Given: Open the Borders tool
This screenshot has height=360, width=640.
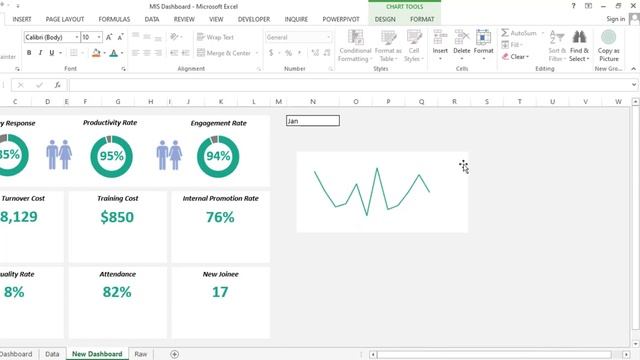Looking at the screenshot, I should click(x=73, y=53).
